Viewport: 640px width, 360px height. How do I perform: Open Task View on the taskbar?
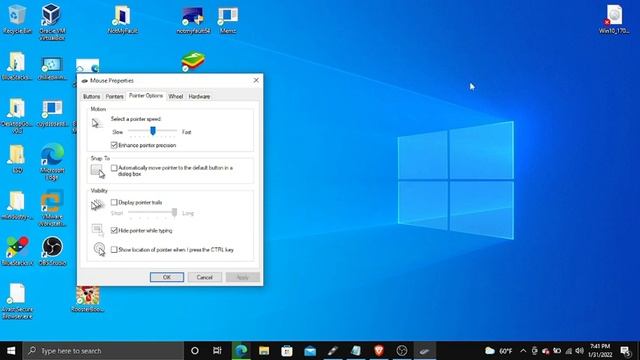(x=217, y=351)
